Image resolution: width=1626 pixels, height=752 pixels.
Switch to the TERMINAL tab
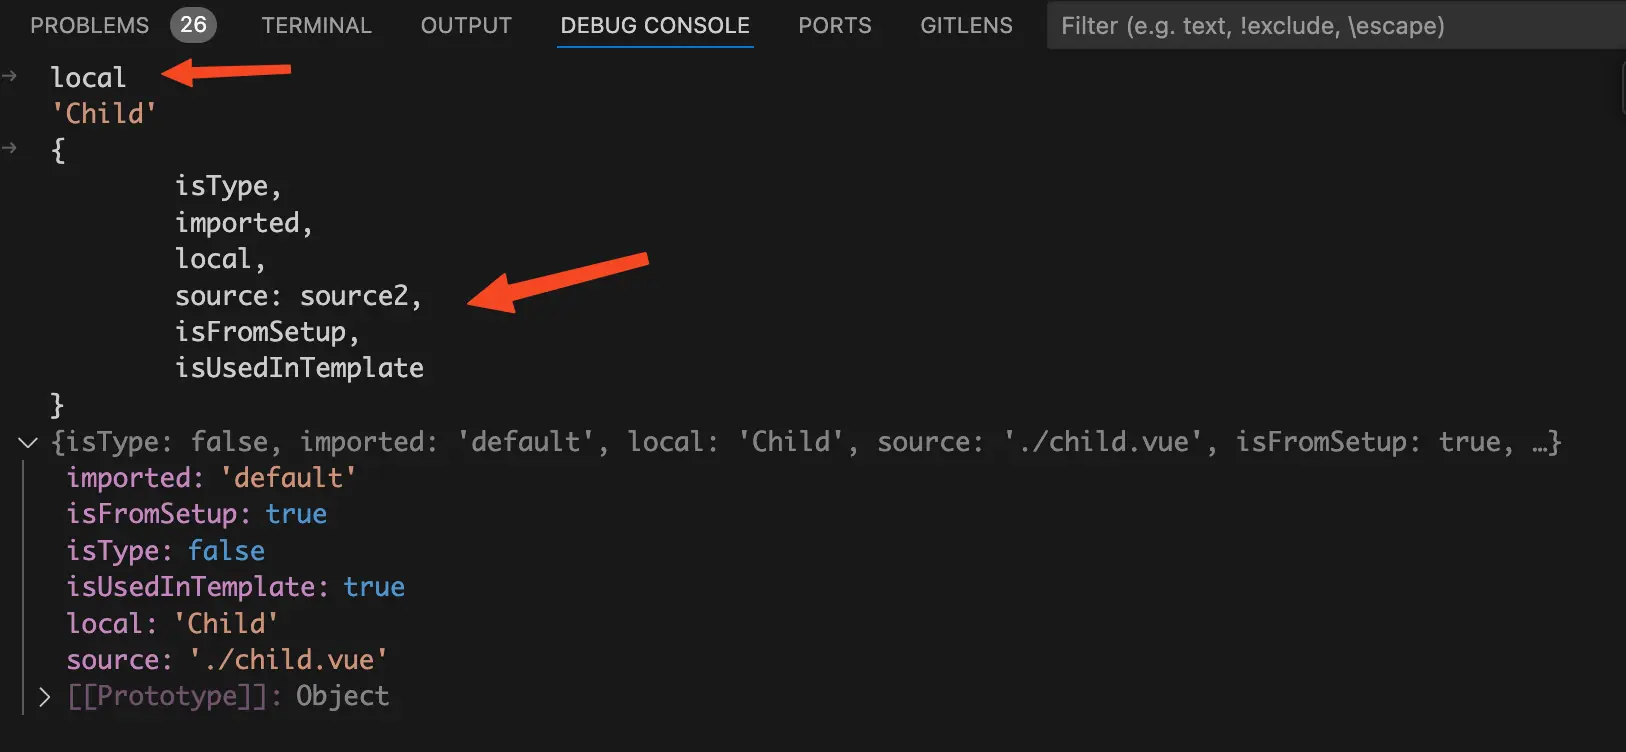tap(317, 25)
